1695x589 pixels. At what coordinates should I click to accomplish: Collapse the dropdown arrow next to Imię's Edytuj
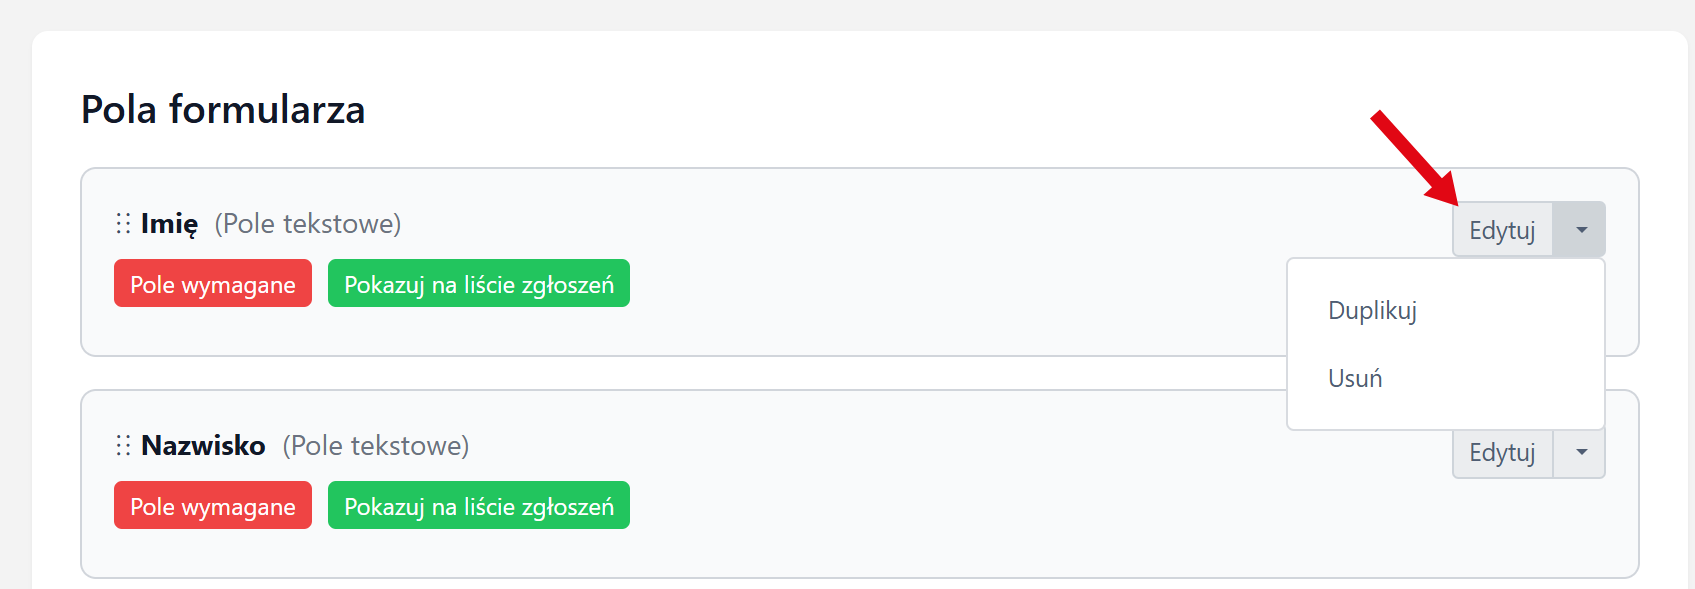click(1580, 230)
